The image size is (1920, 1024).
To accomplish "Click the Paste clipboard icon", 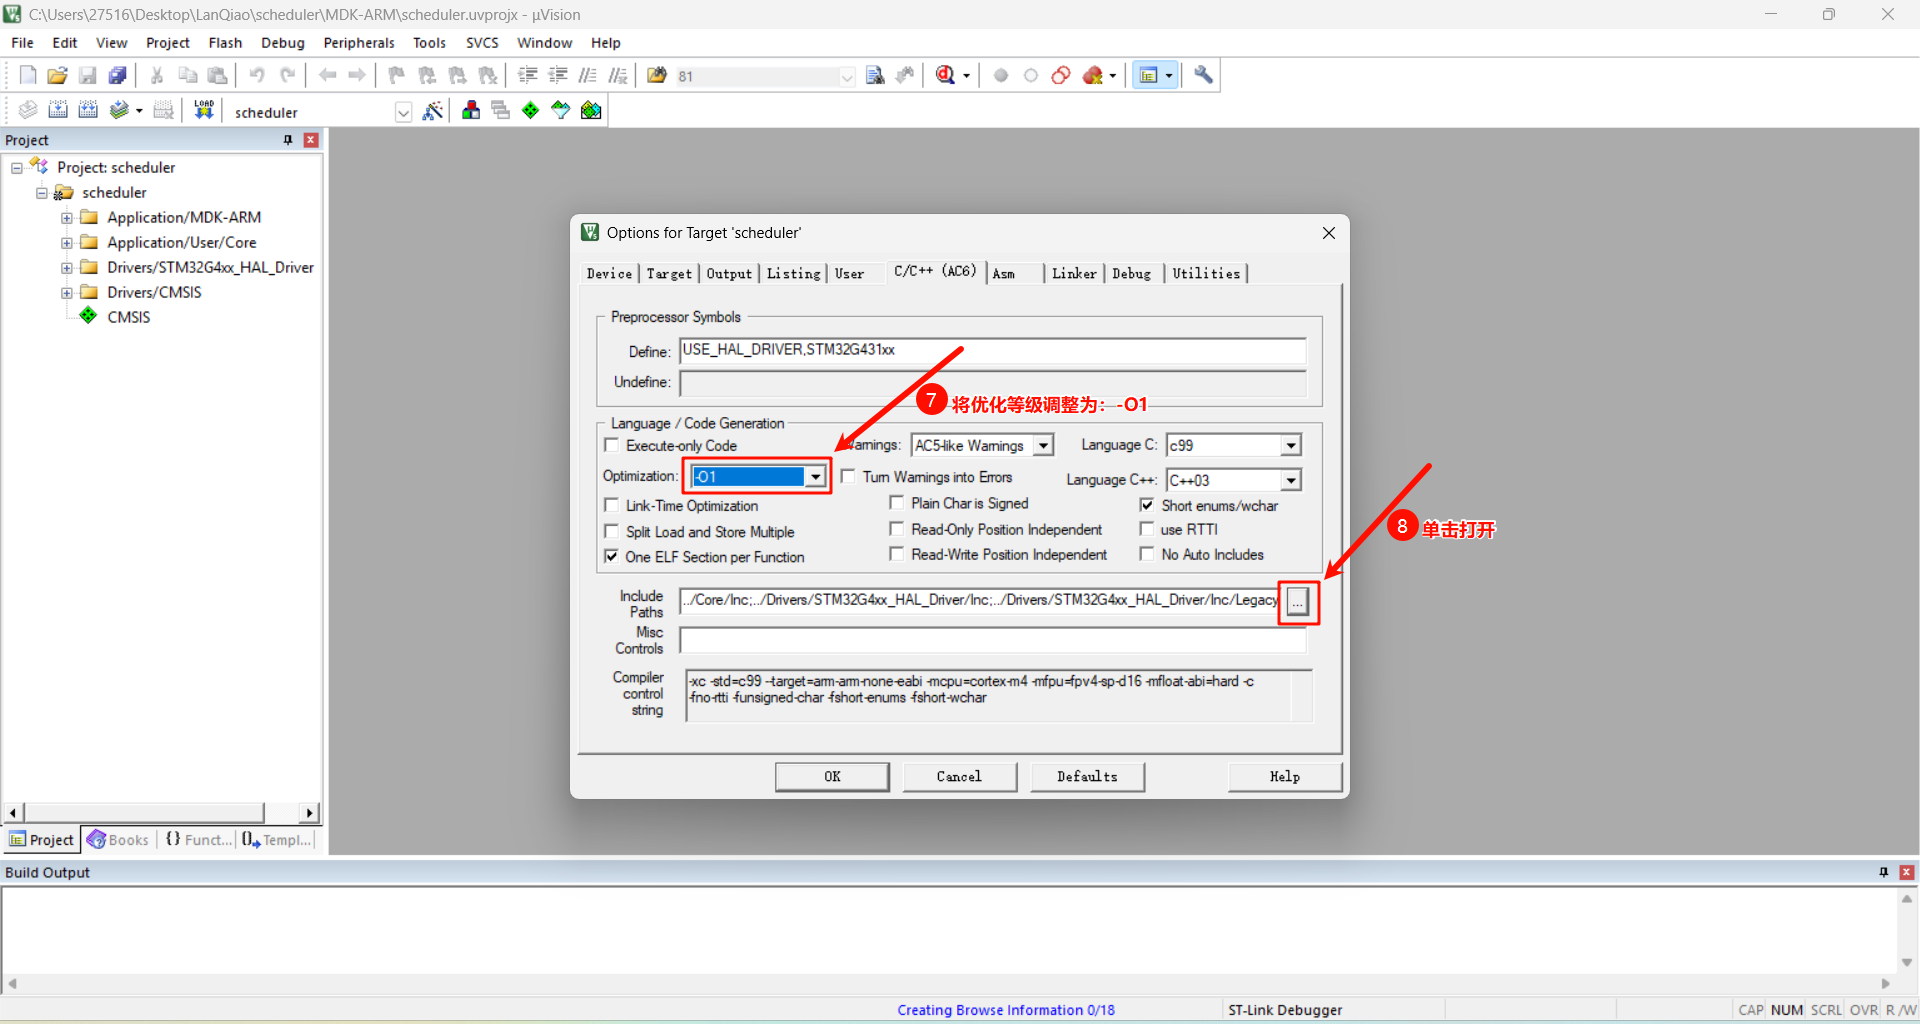I will coord(217,75).
